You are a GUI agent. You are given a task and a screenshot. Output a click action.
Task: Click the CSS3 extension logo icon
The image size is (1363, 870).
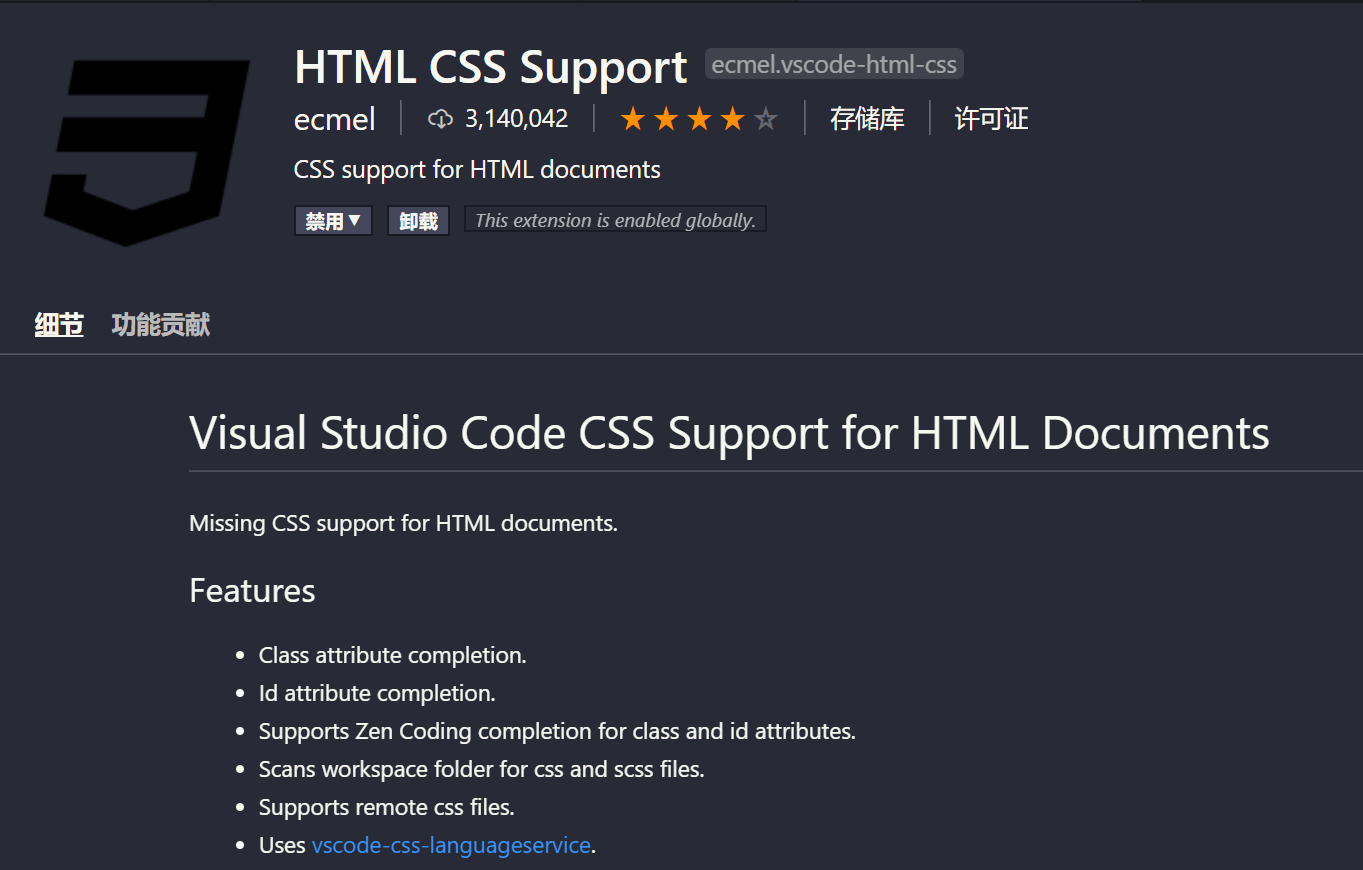146,152
